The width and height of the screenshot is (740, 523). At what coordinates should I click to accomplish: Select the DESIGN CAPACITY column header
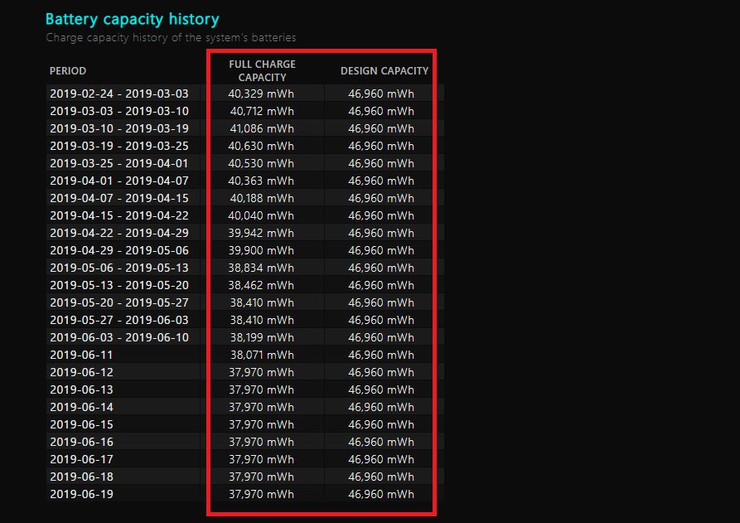384,71
